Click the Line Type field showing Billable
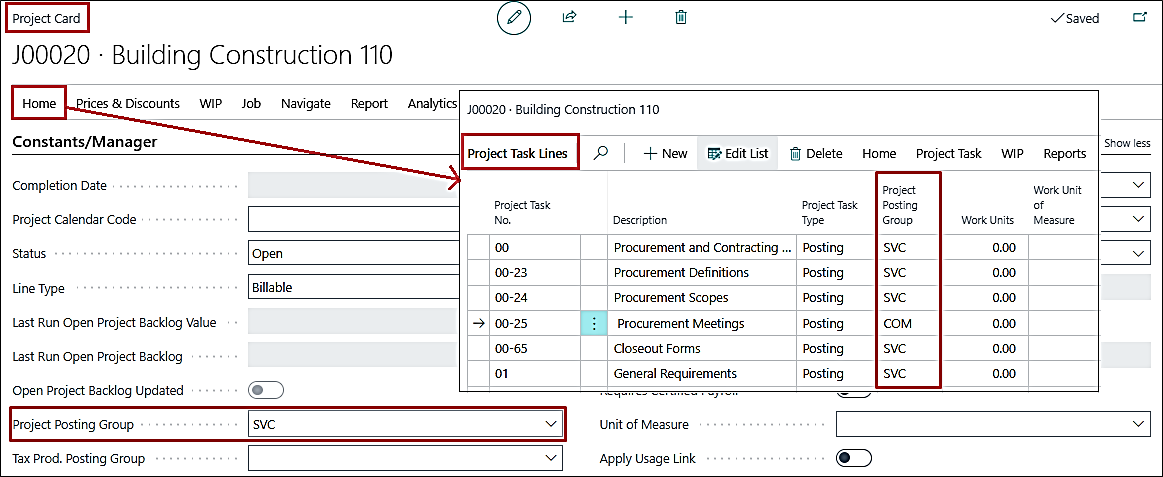 [x=353, y=287]
